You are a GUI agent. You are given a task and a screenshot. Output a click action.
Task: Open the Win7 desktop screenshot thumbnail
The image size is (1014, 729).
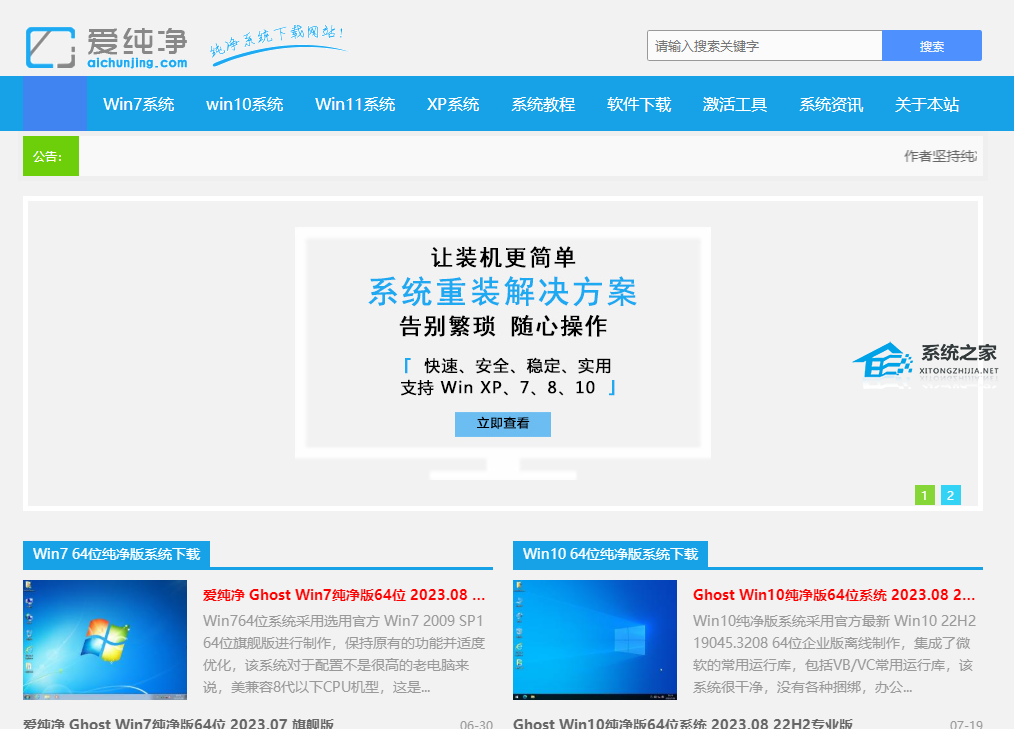pos(105,640)
